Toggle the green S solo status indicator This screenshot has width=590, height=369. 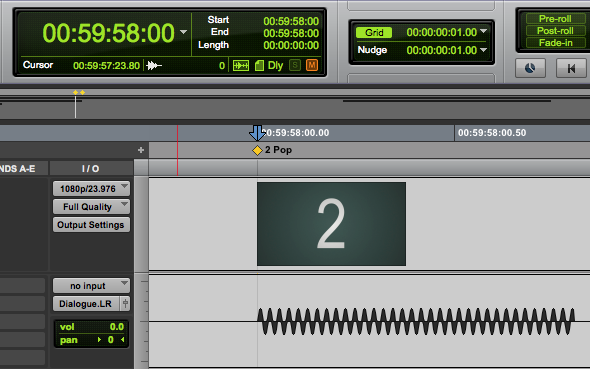295,65
